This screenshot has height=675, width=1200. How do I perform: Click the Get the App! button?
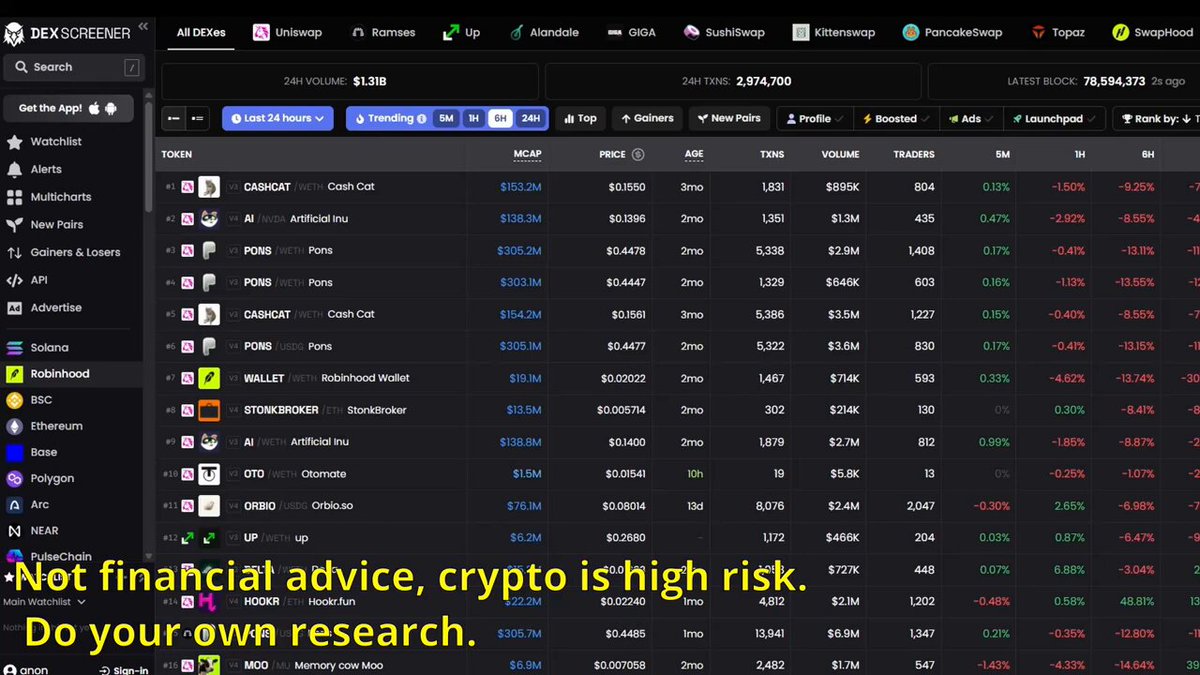(x=68, y=108)
